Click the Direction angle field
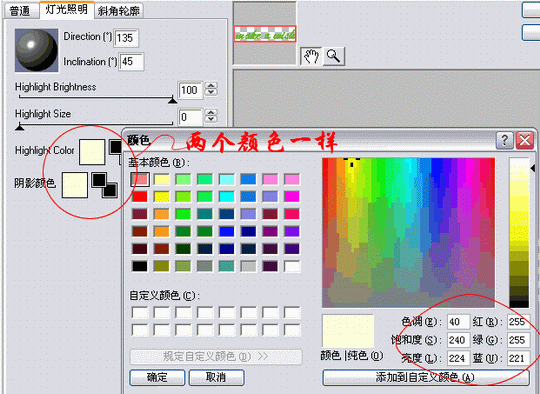540x394 pixels. [126, 38]
